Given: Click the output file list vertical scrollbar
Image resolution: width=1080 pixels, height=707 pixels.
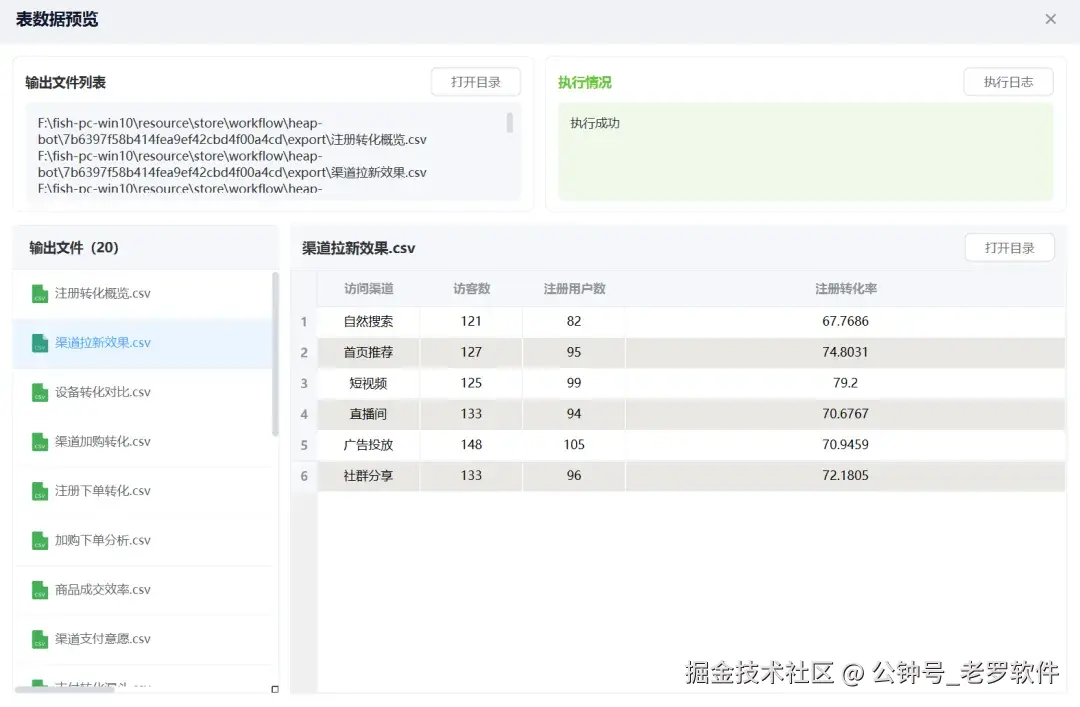Looking at the screenshot, I should point(276,354).
